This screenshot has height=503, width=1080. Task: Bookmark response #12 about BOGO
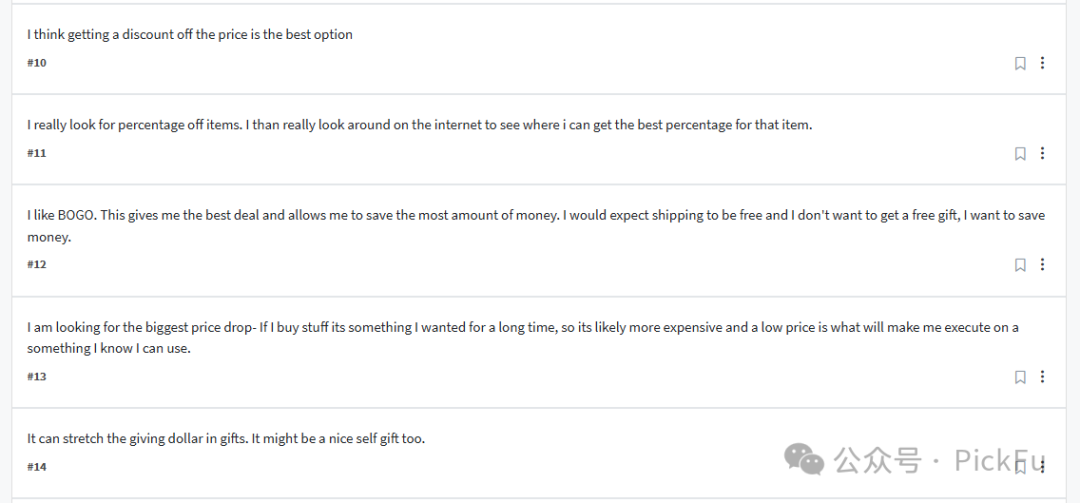click(x=1020, y=265)
